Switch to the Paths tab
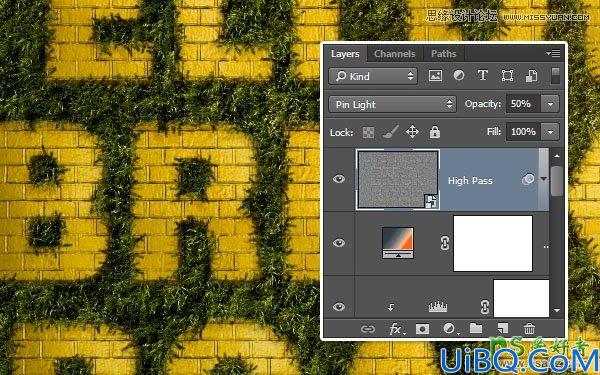This screenshot has height=375, width=600. coord(443,54)
